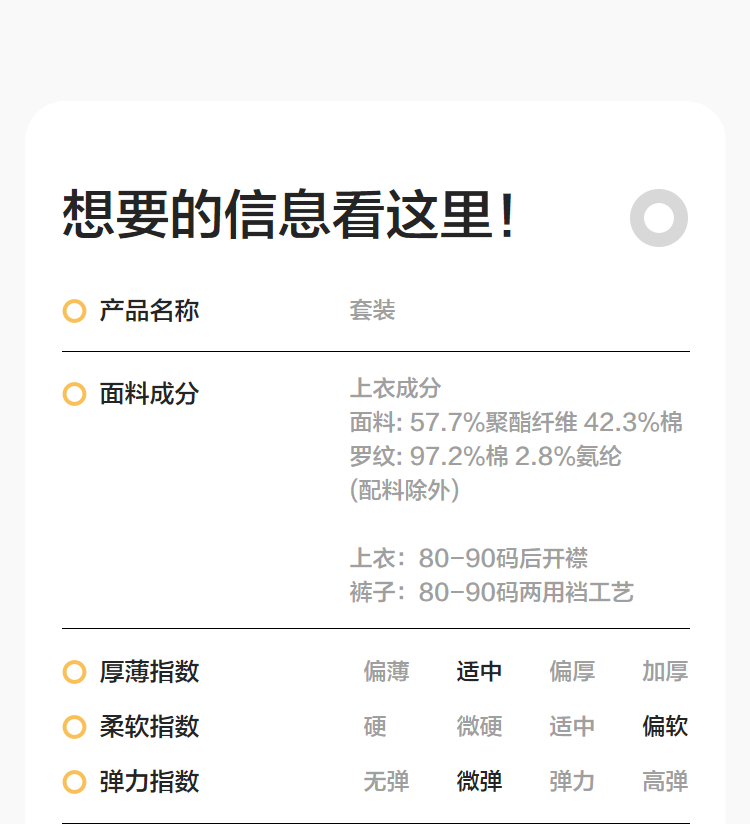Click the 产品名称 label

click(149, 311)
